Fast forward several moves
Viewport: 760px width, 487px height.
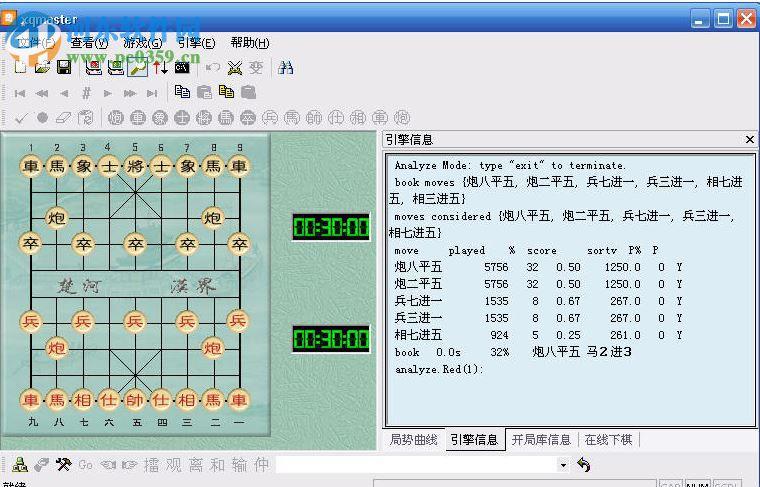(130, 93)
